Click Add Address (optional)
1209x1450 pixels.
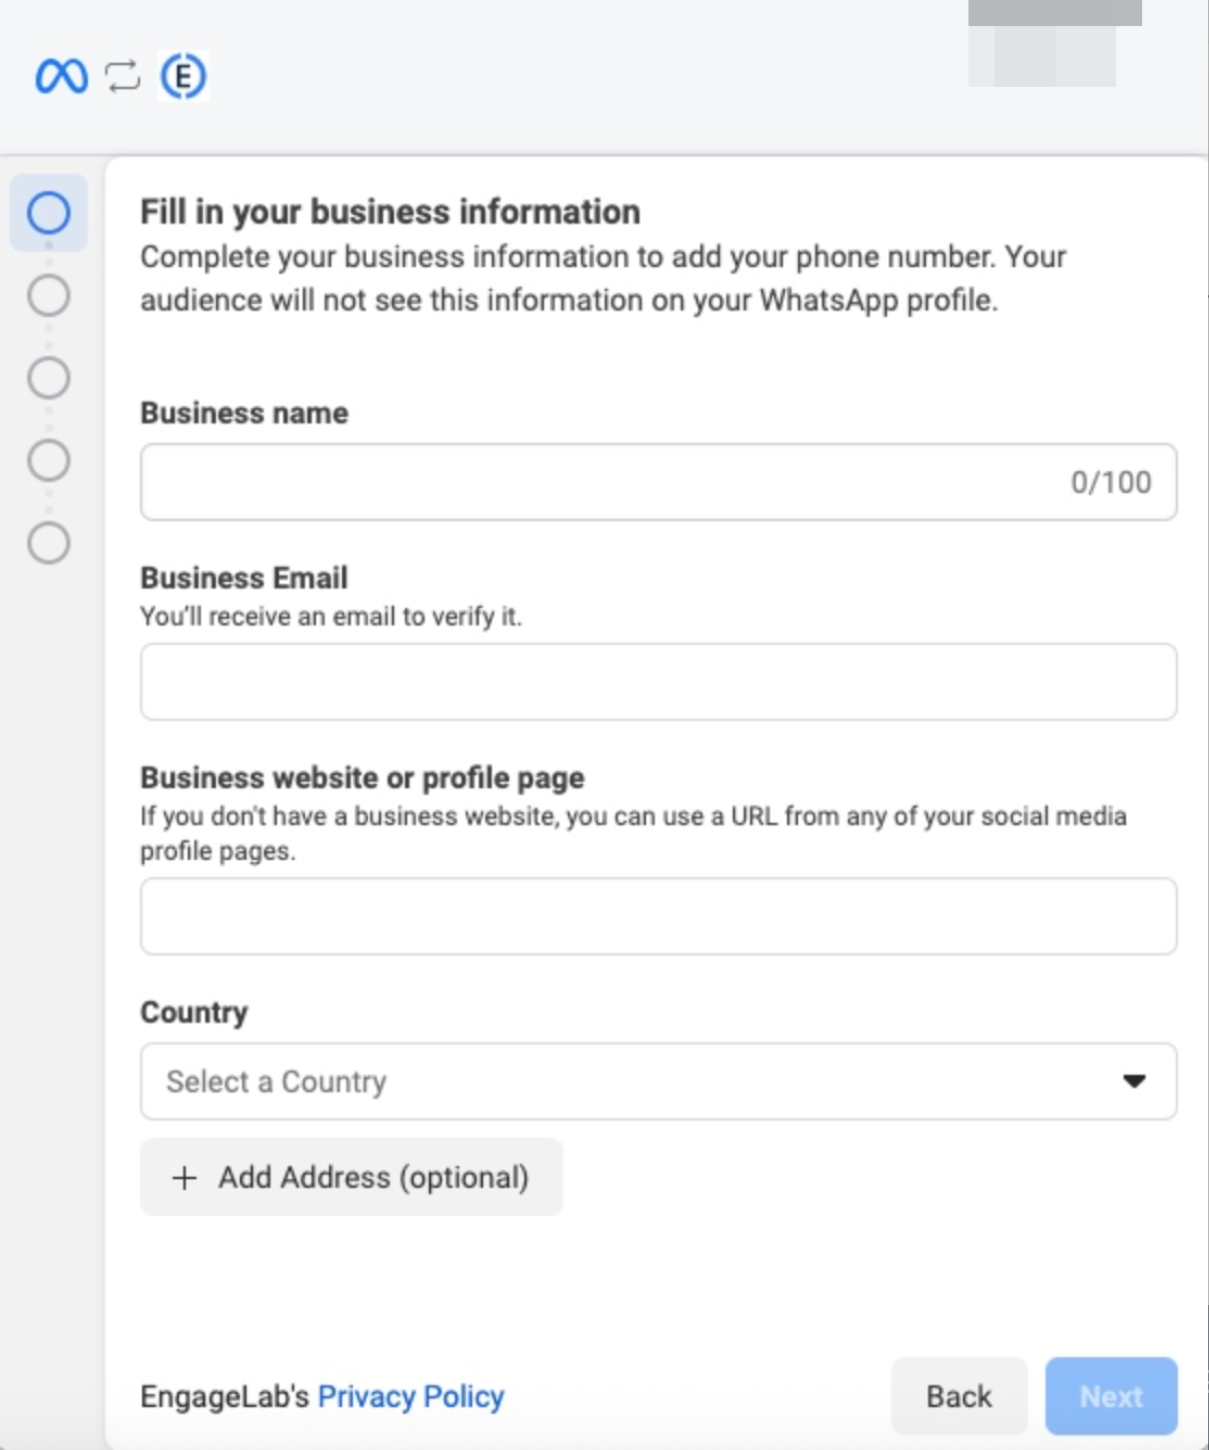[351, 1177]
